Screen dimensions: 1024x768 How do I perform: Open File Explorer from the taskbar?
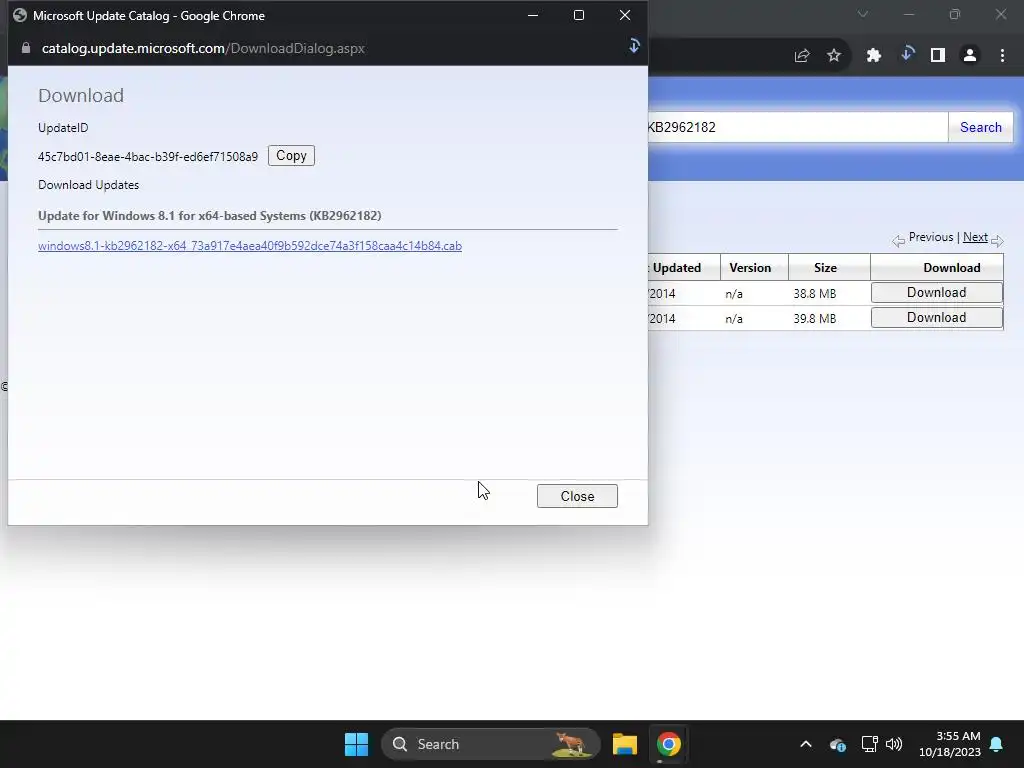[625, 744]
